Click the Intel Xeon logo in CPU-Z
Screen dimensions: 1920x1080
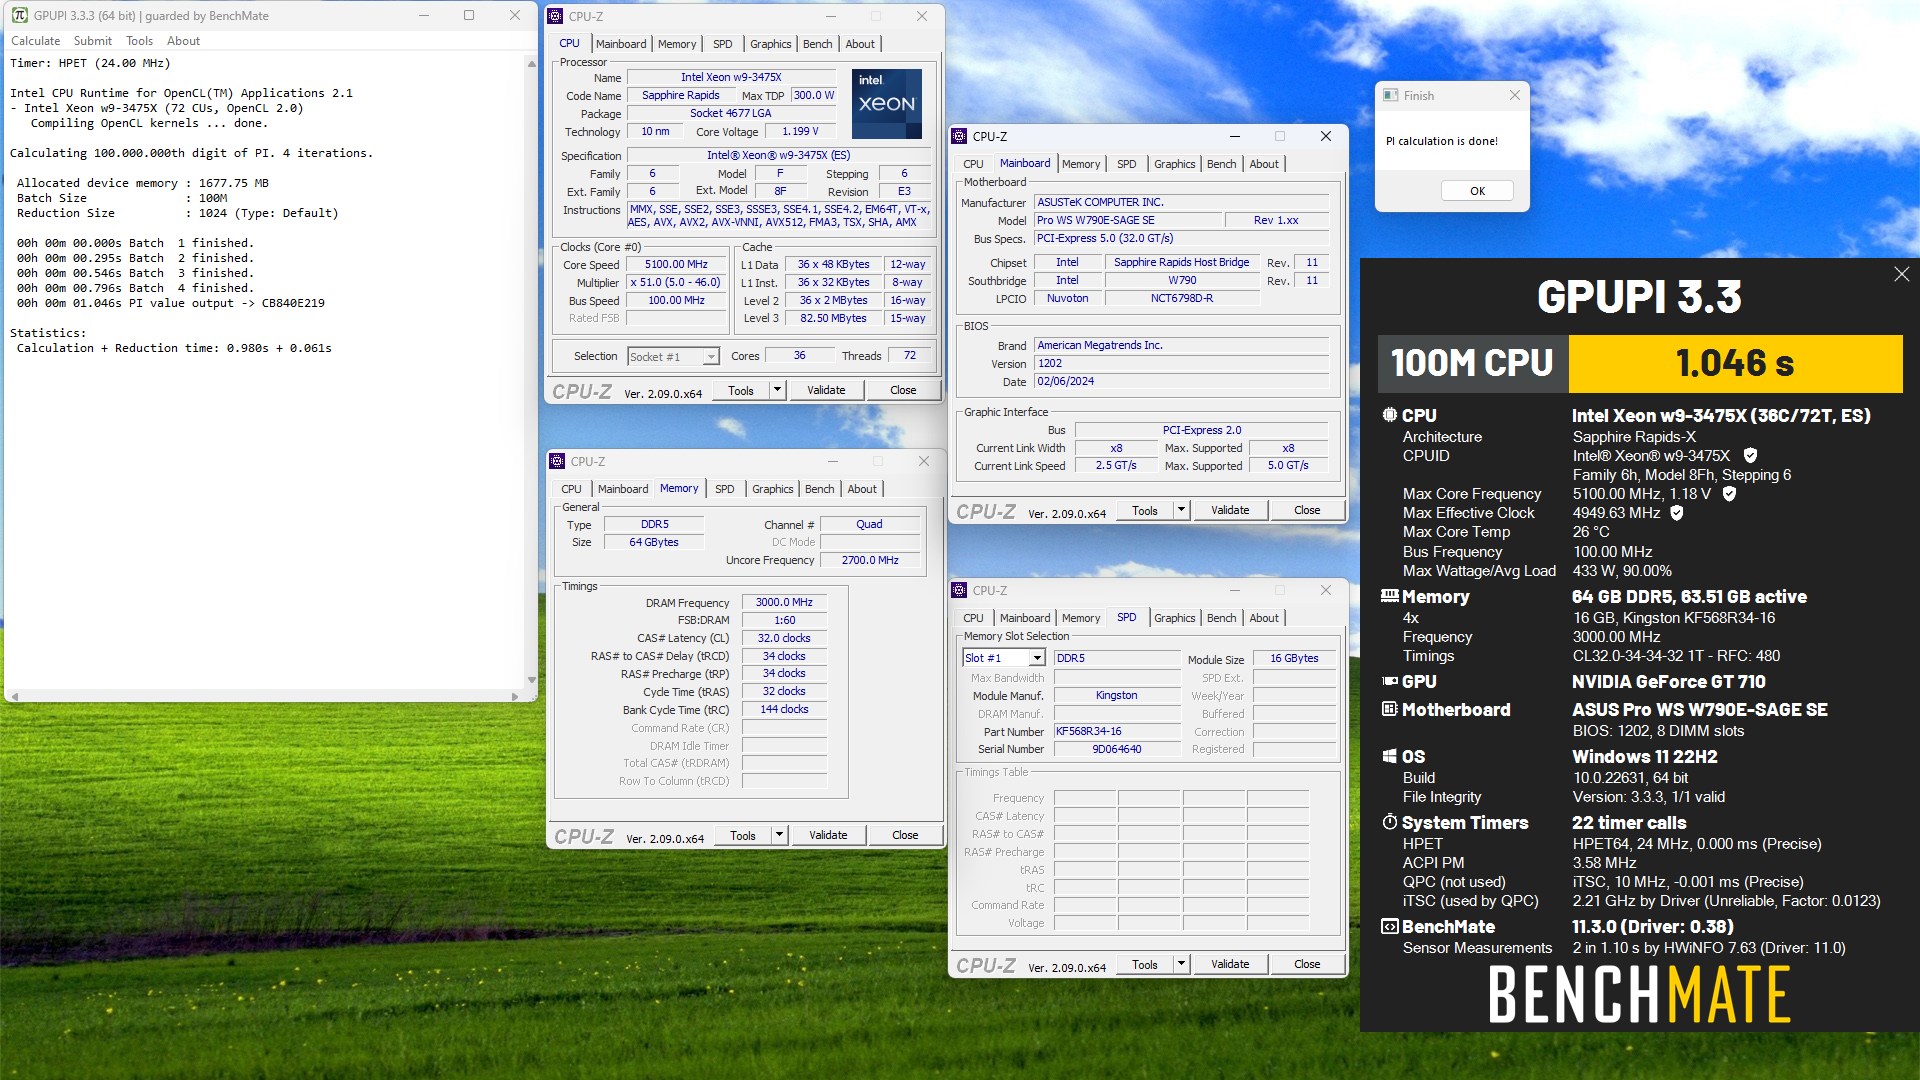pyautogui.click(x=887, y=103)
